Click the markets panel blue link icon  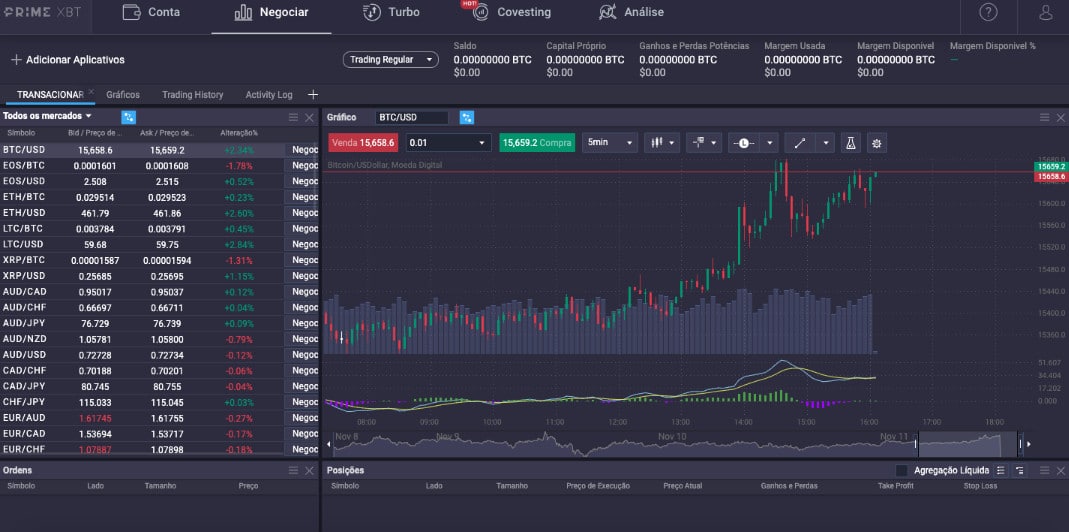tap(128, 117)
